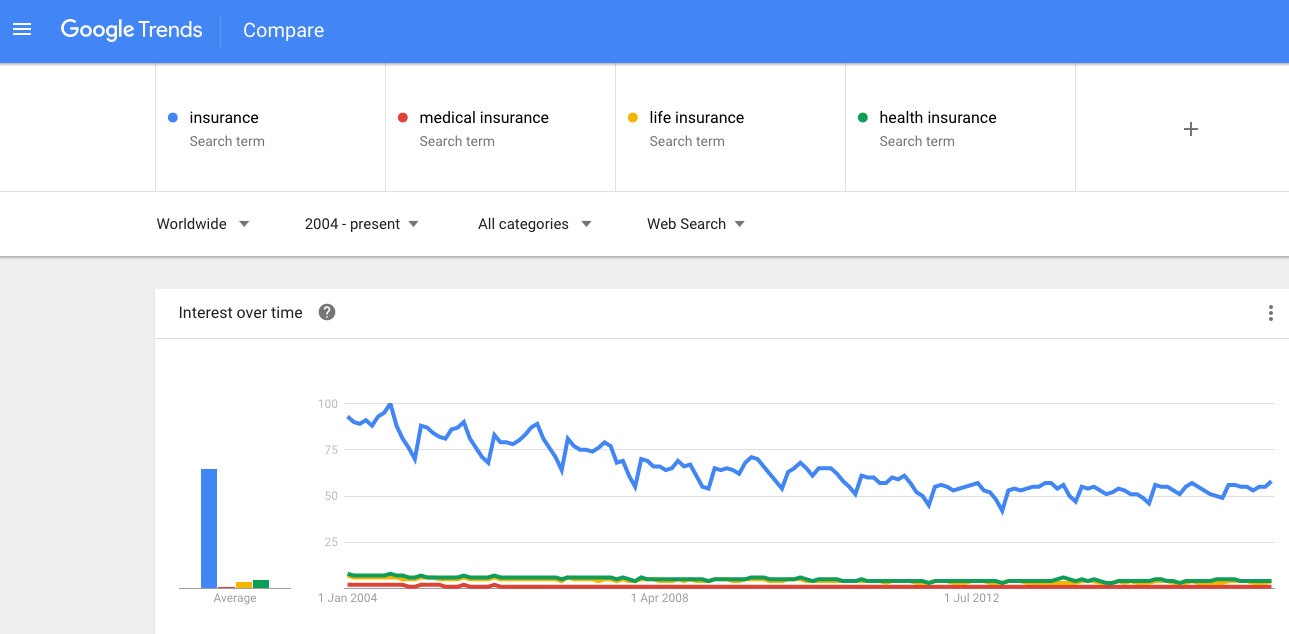Open the 2004 - present time range dropdown
The image size is (1289, 634).
click(x=362, y=224)
